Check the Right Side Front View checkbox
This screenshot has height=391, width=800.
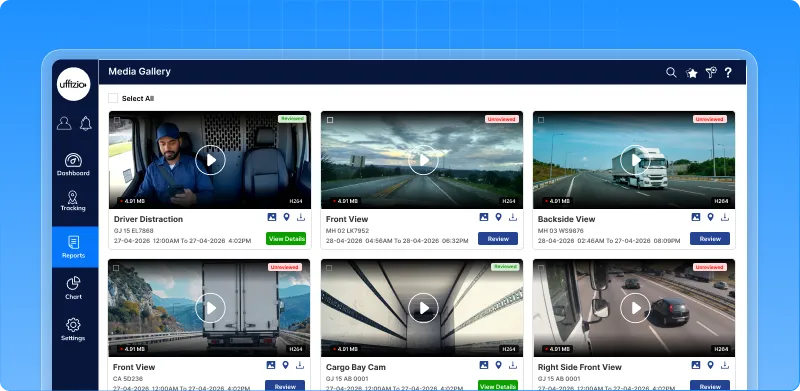coord(542,268)
